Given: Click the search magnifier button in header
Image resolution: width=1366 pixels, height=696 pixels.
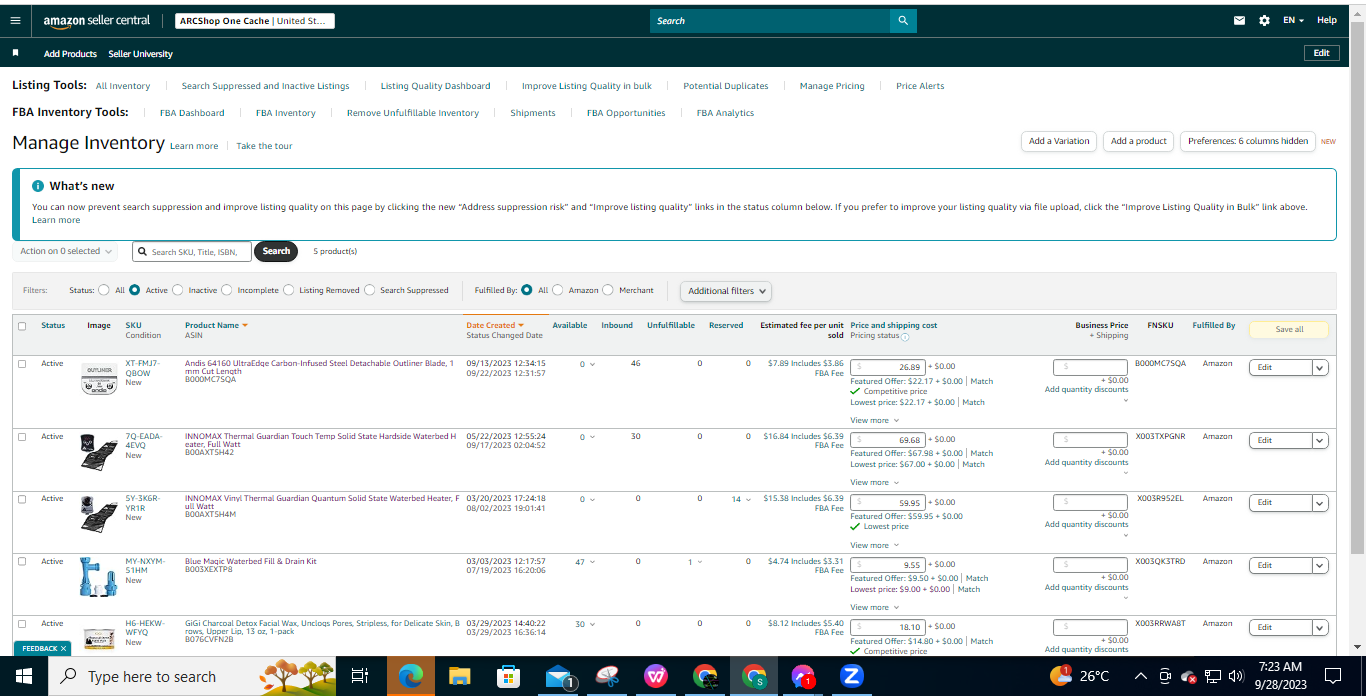Looking at the screenshot, I should [903, 20].
